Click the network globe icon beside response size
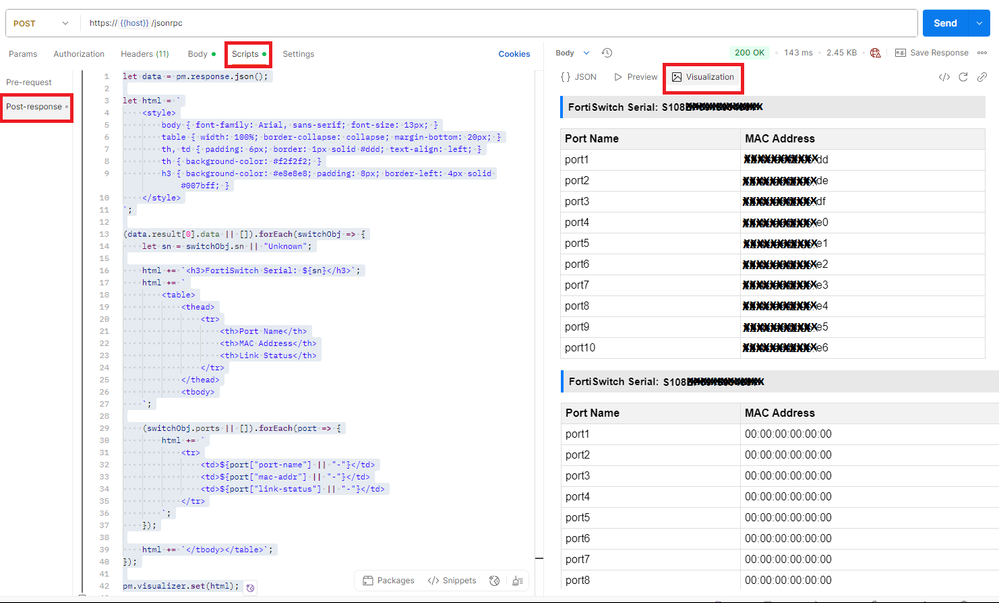The image size is (999, 603). click(876, 53)
